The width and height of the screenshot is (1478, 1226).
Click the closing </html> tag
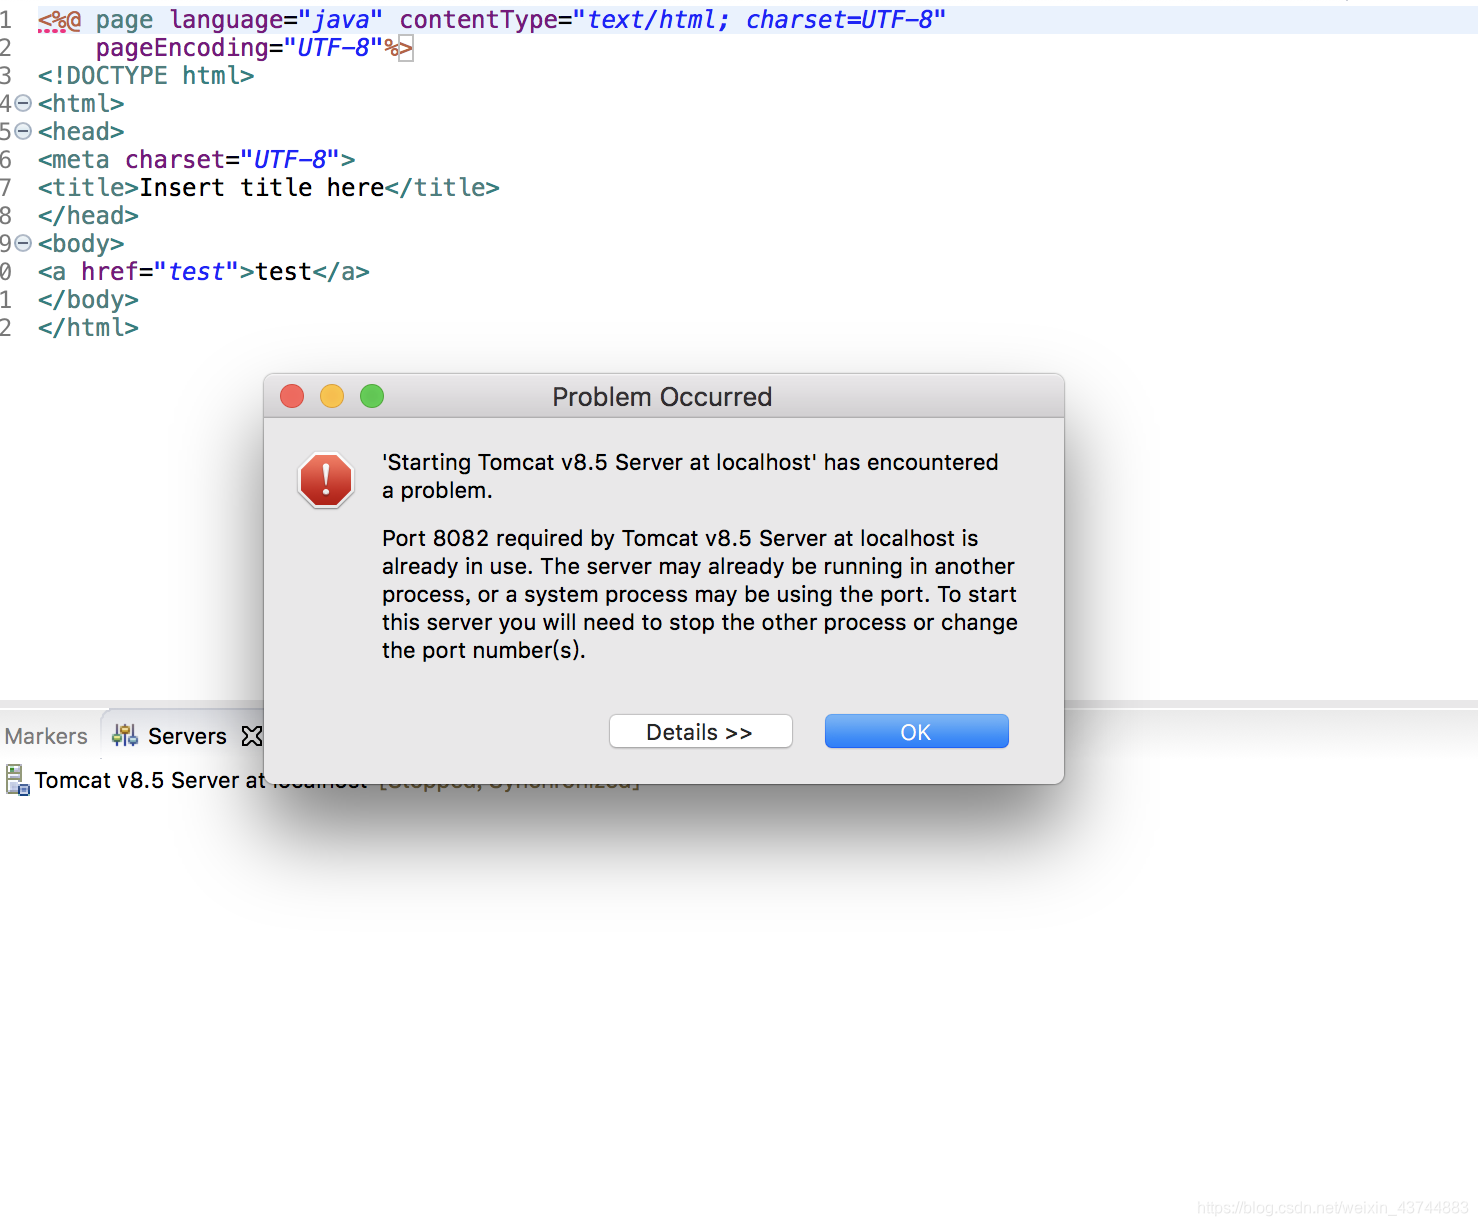pyautogui.click(x=88, y=327)
